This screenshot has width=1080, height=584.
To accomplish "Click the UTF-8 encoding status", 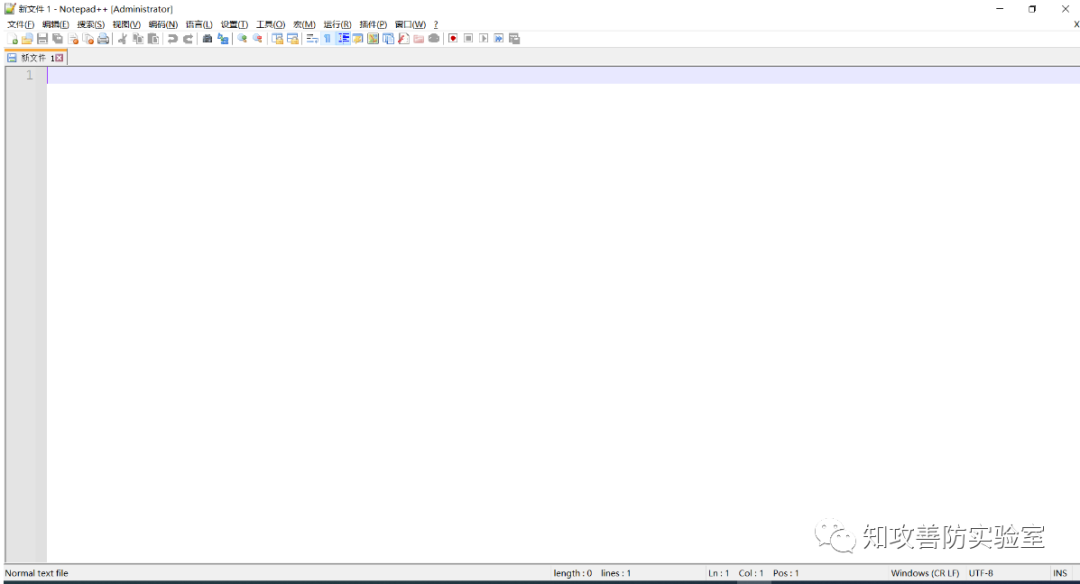I will 981,573.
